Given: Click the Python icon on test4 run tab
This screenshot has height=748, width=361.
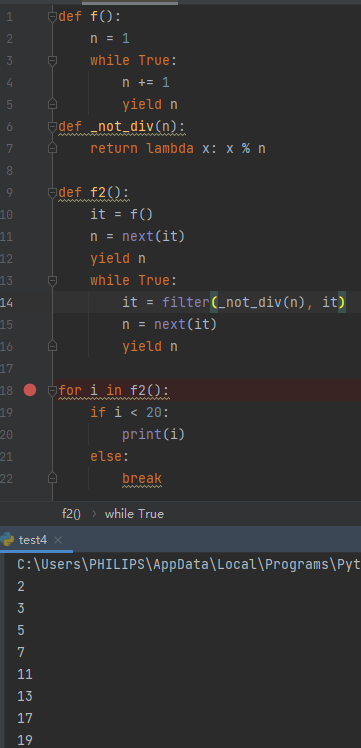Looking at the screenshot, I should [7, 540].
